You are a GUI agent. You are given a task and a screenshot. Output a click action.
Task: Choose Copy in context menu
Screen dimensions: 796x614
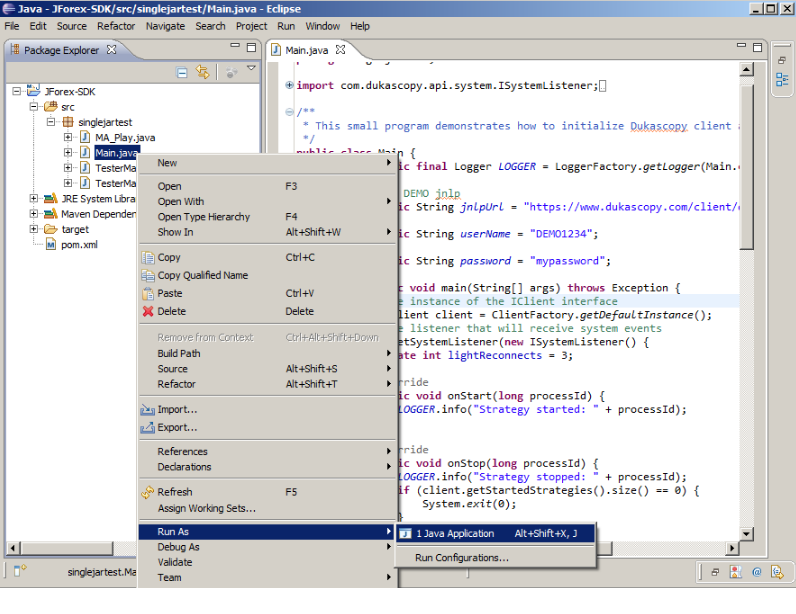click(267, 257)
